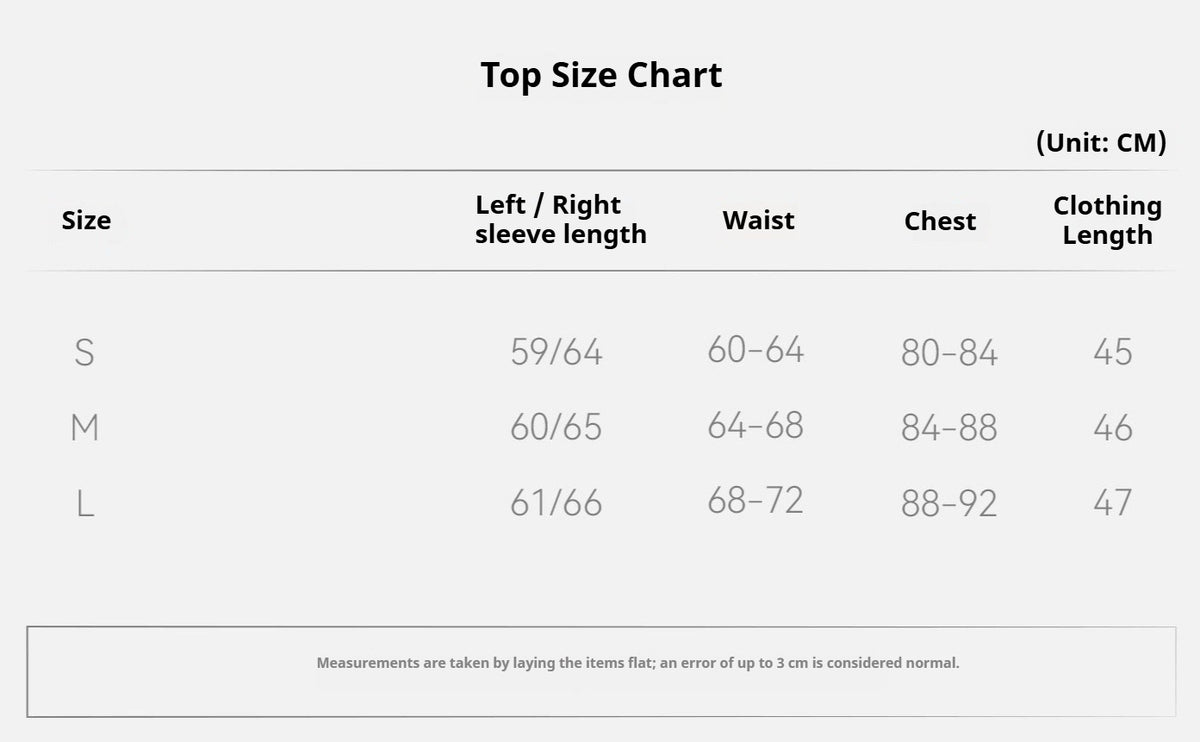Click the Size column header
This screenshot has height=742, width=1200.
86,220
